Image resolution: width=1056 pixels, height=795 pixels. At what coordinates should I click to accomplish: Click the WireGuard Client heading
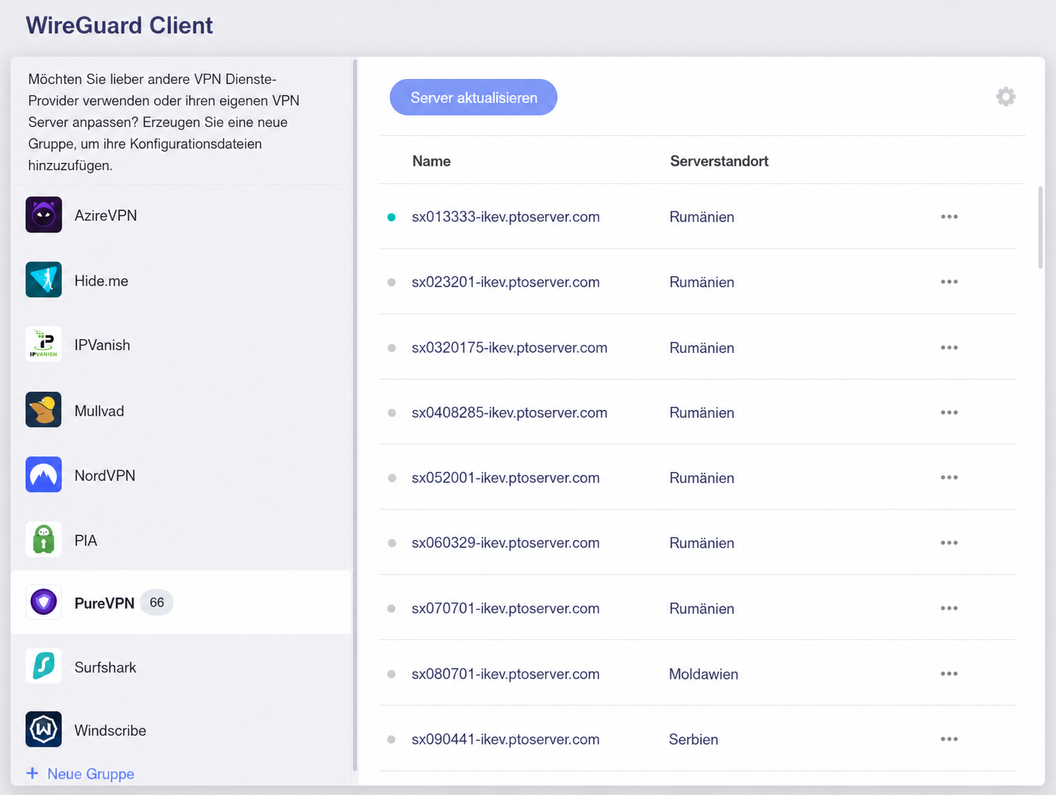point(119,26)
